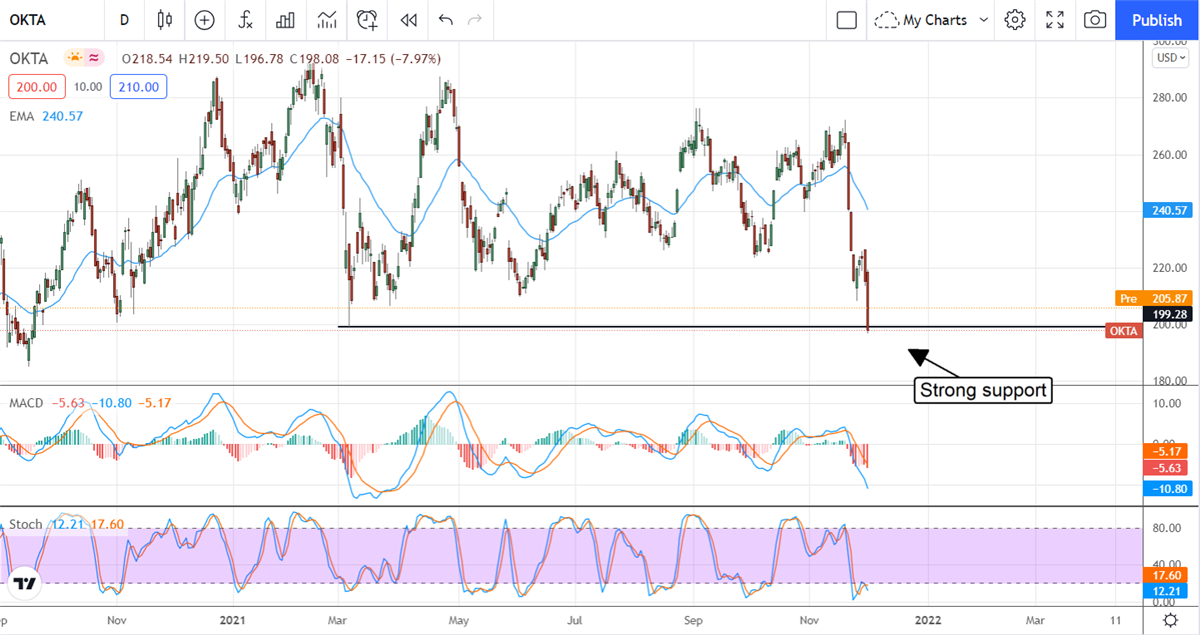Click the Undo arrow
The height and width of the screenshot is (635, 1200).
445,20
